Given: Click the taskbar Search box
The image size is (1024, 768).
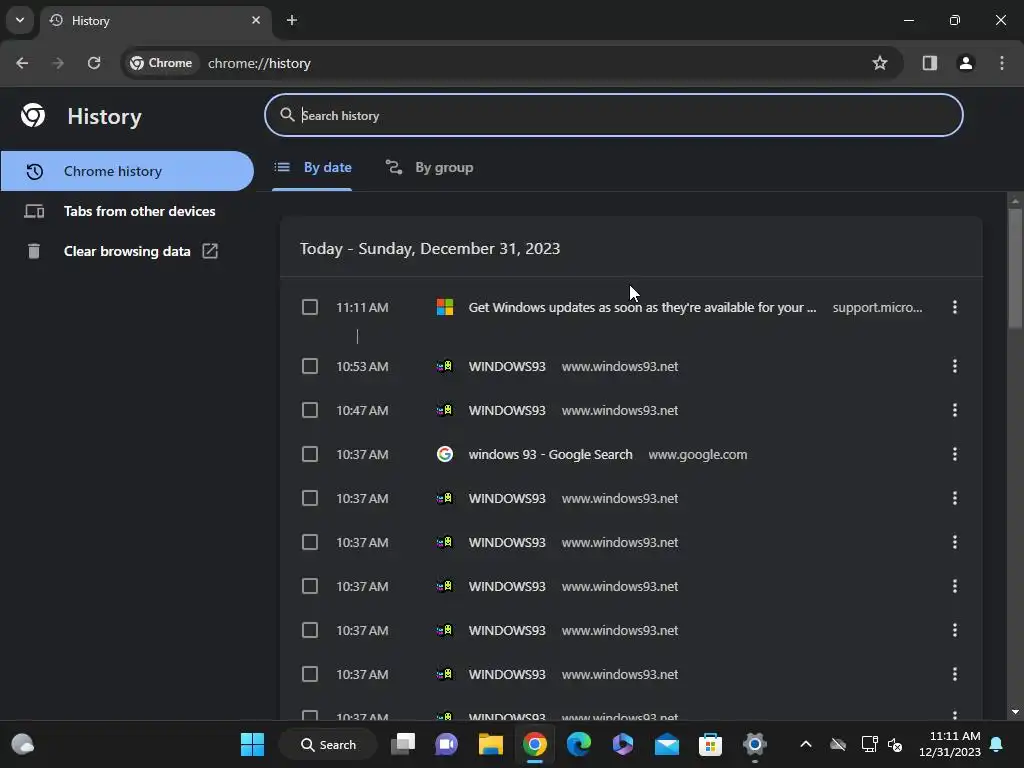Looking at the screenshot, I should tap(328, 744).
